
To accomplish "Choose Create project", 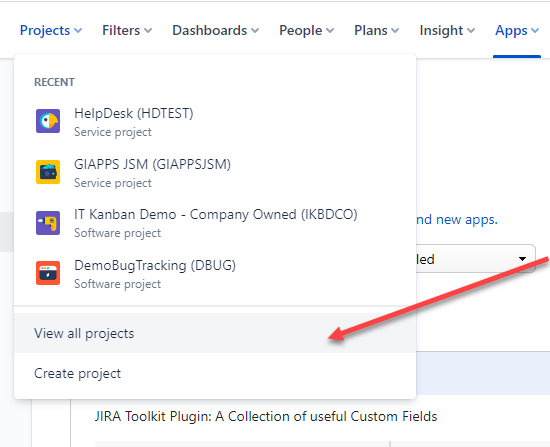I will point(215,373).
